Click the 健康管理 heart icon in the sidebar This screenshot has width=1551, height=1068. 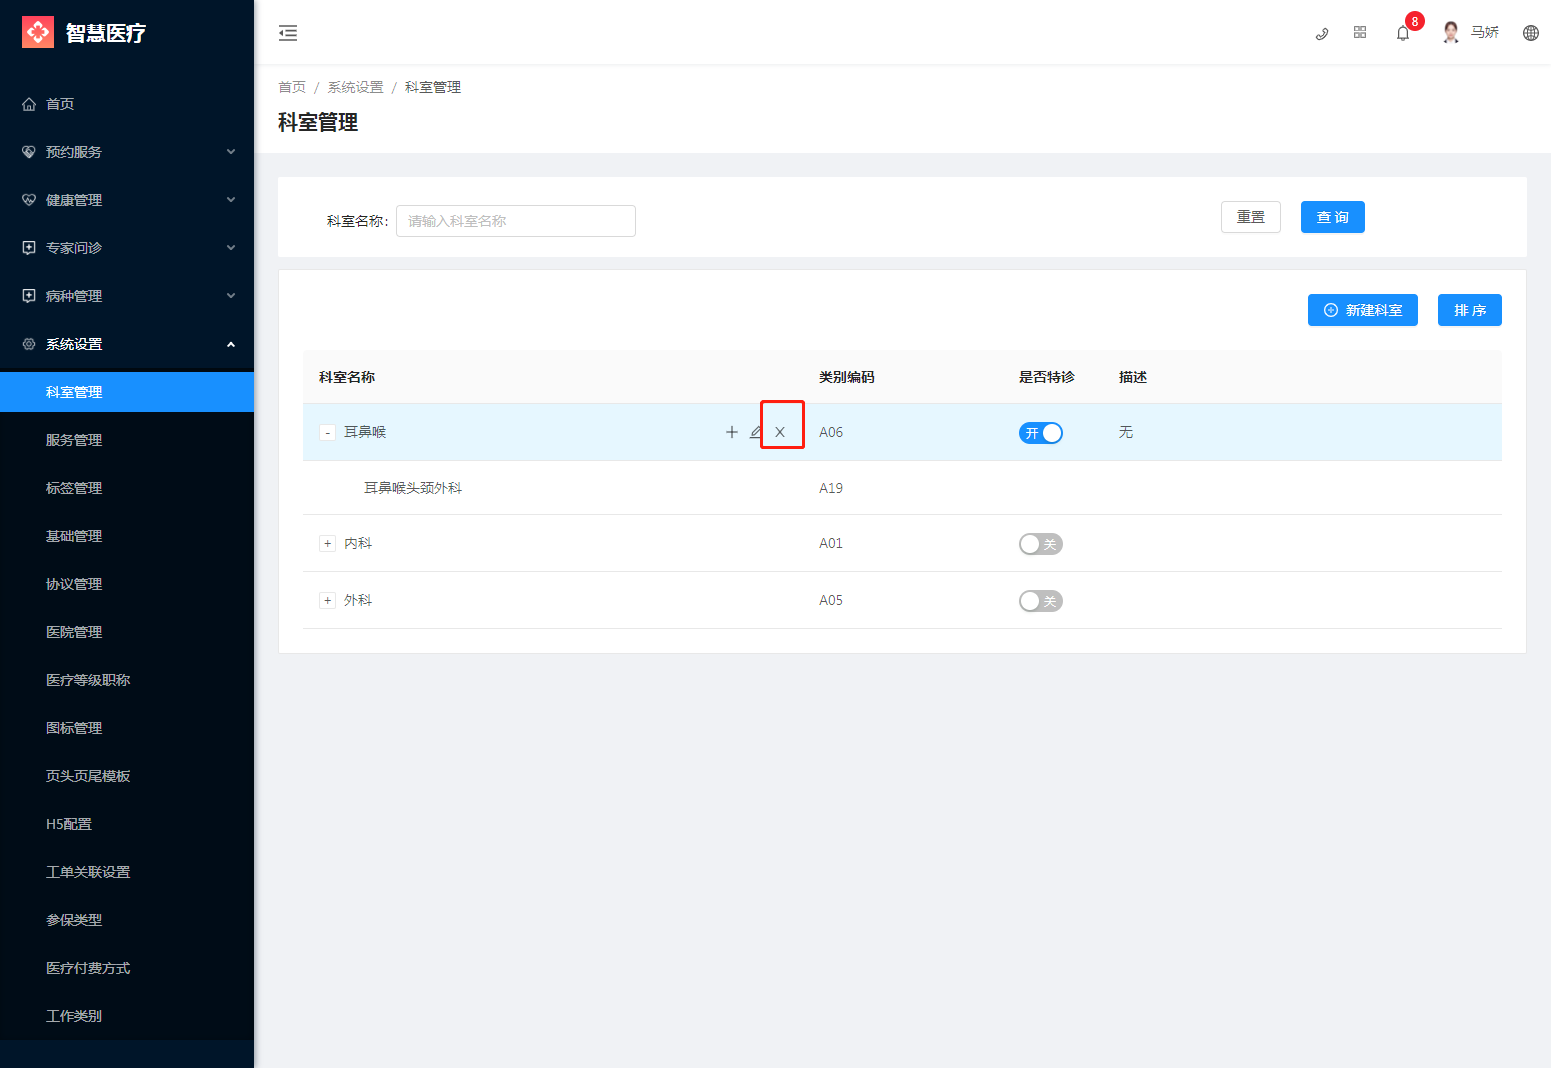click(x=29, y=200)
